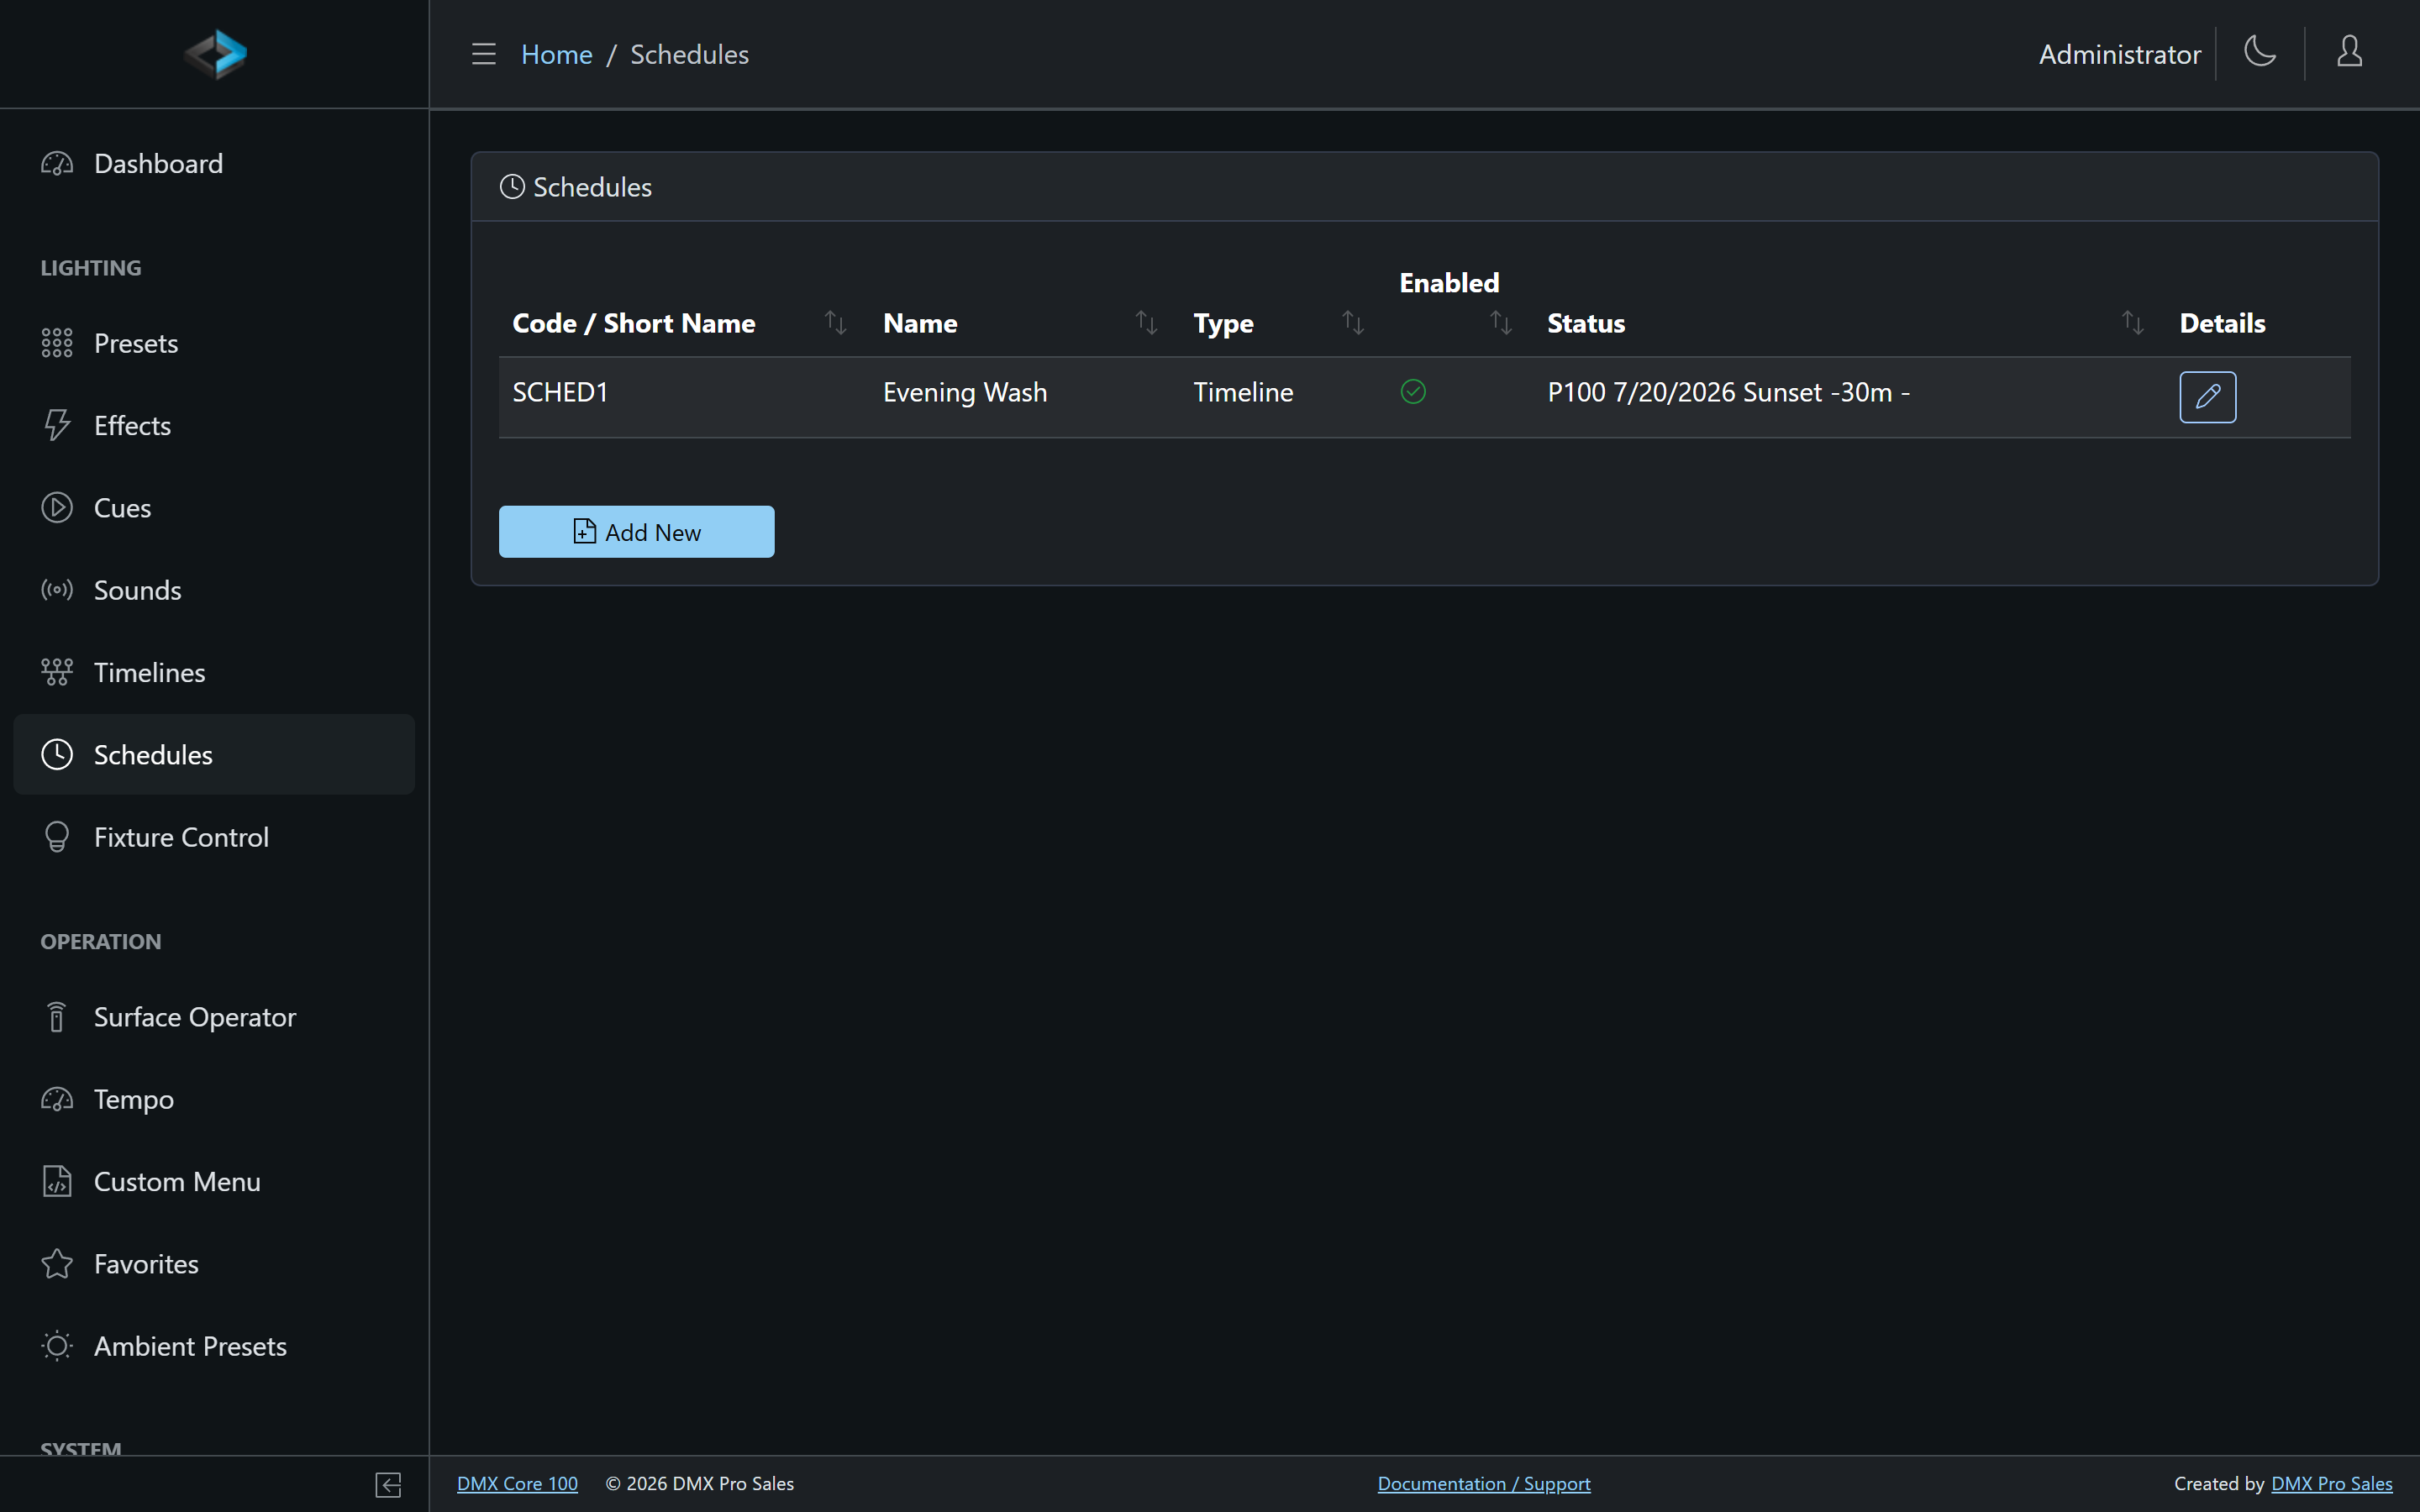Viewport: 2420px width, 1512px height.
Task: Open the Effects menu item
Action: pos(214,425)
